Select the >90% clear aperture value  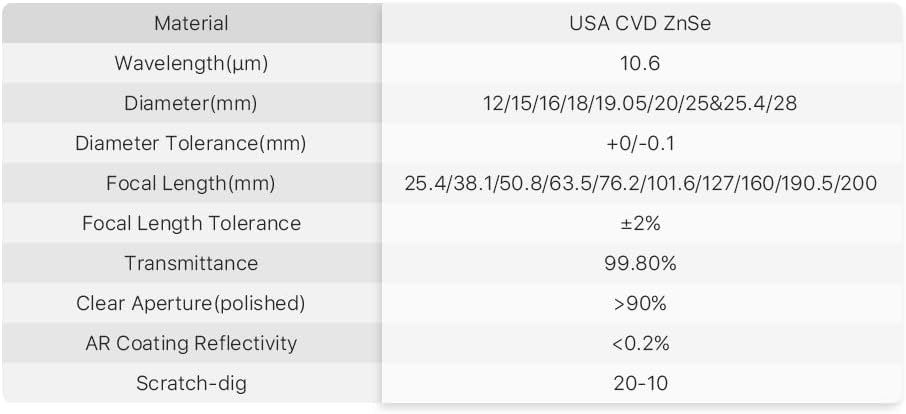coord(641,303)
